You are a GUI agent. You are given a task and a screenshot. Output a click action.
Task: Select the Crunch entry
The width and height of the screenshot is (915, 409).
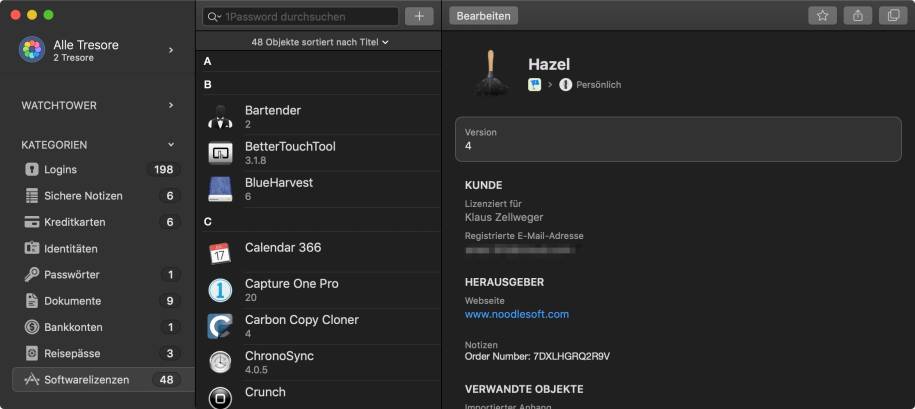pyautogui.click(x=321, y=395)
